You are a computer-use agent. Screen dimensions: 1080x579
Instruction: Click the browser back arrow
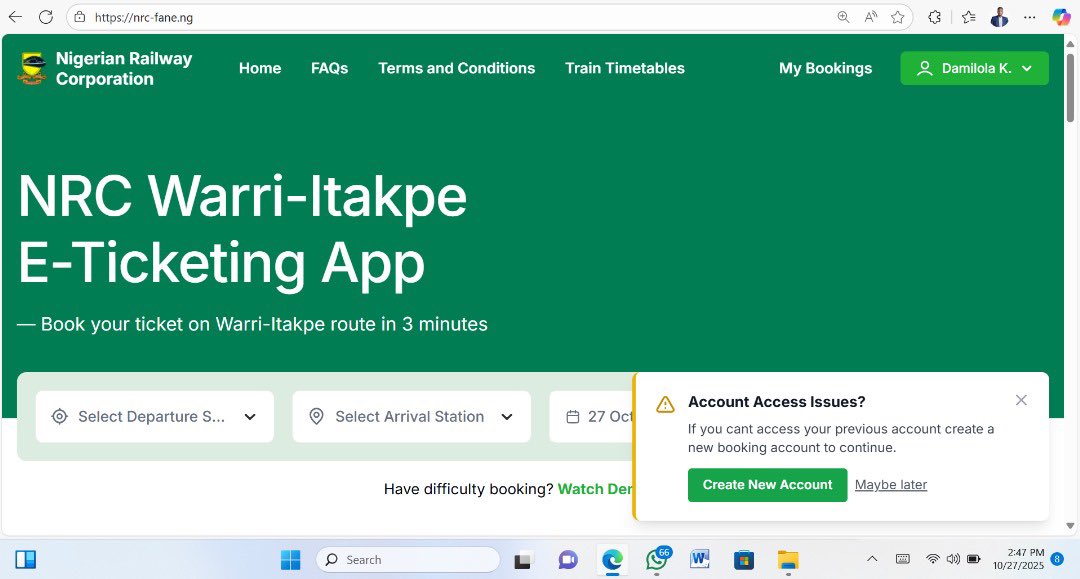[x=15, y=17]
